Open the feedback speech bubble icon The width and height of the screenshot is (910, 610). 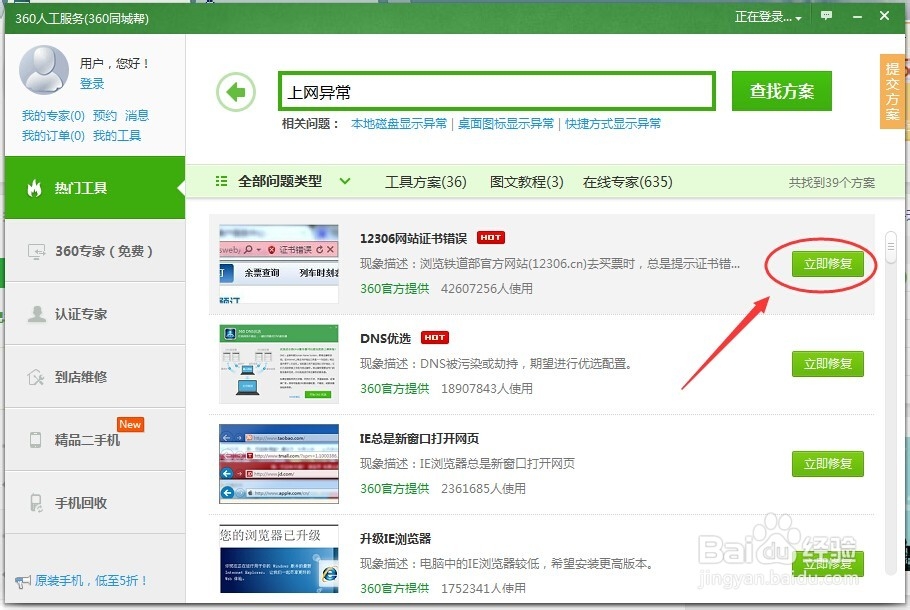click(x=826, y=16)
